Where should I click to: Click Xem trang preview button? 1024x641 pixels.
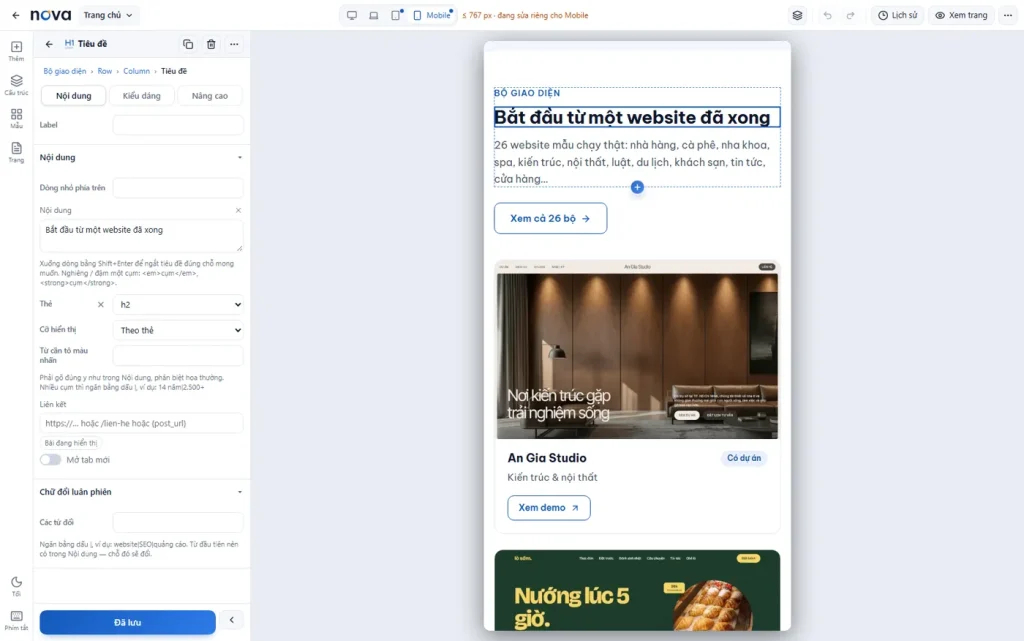coord(961,15)
